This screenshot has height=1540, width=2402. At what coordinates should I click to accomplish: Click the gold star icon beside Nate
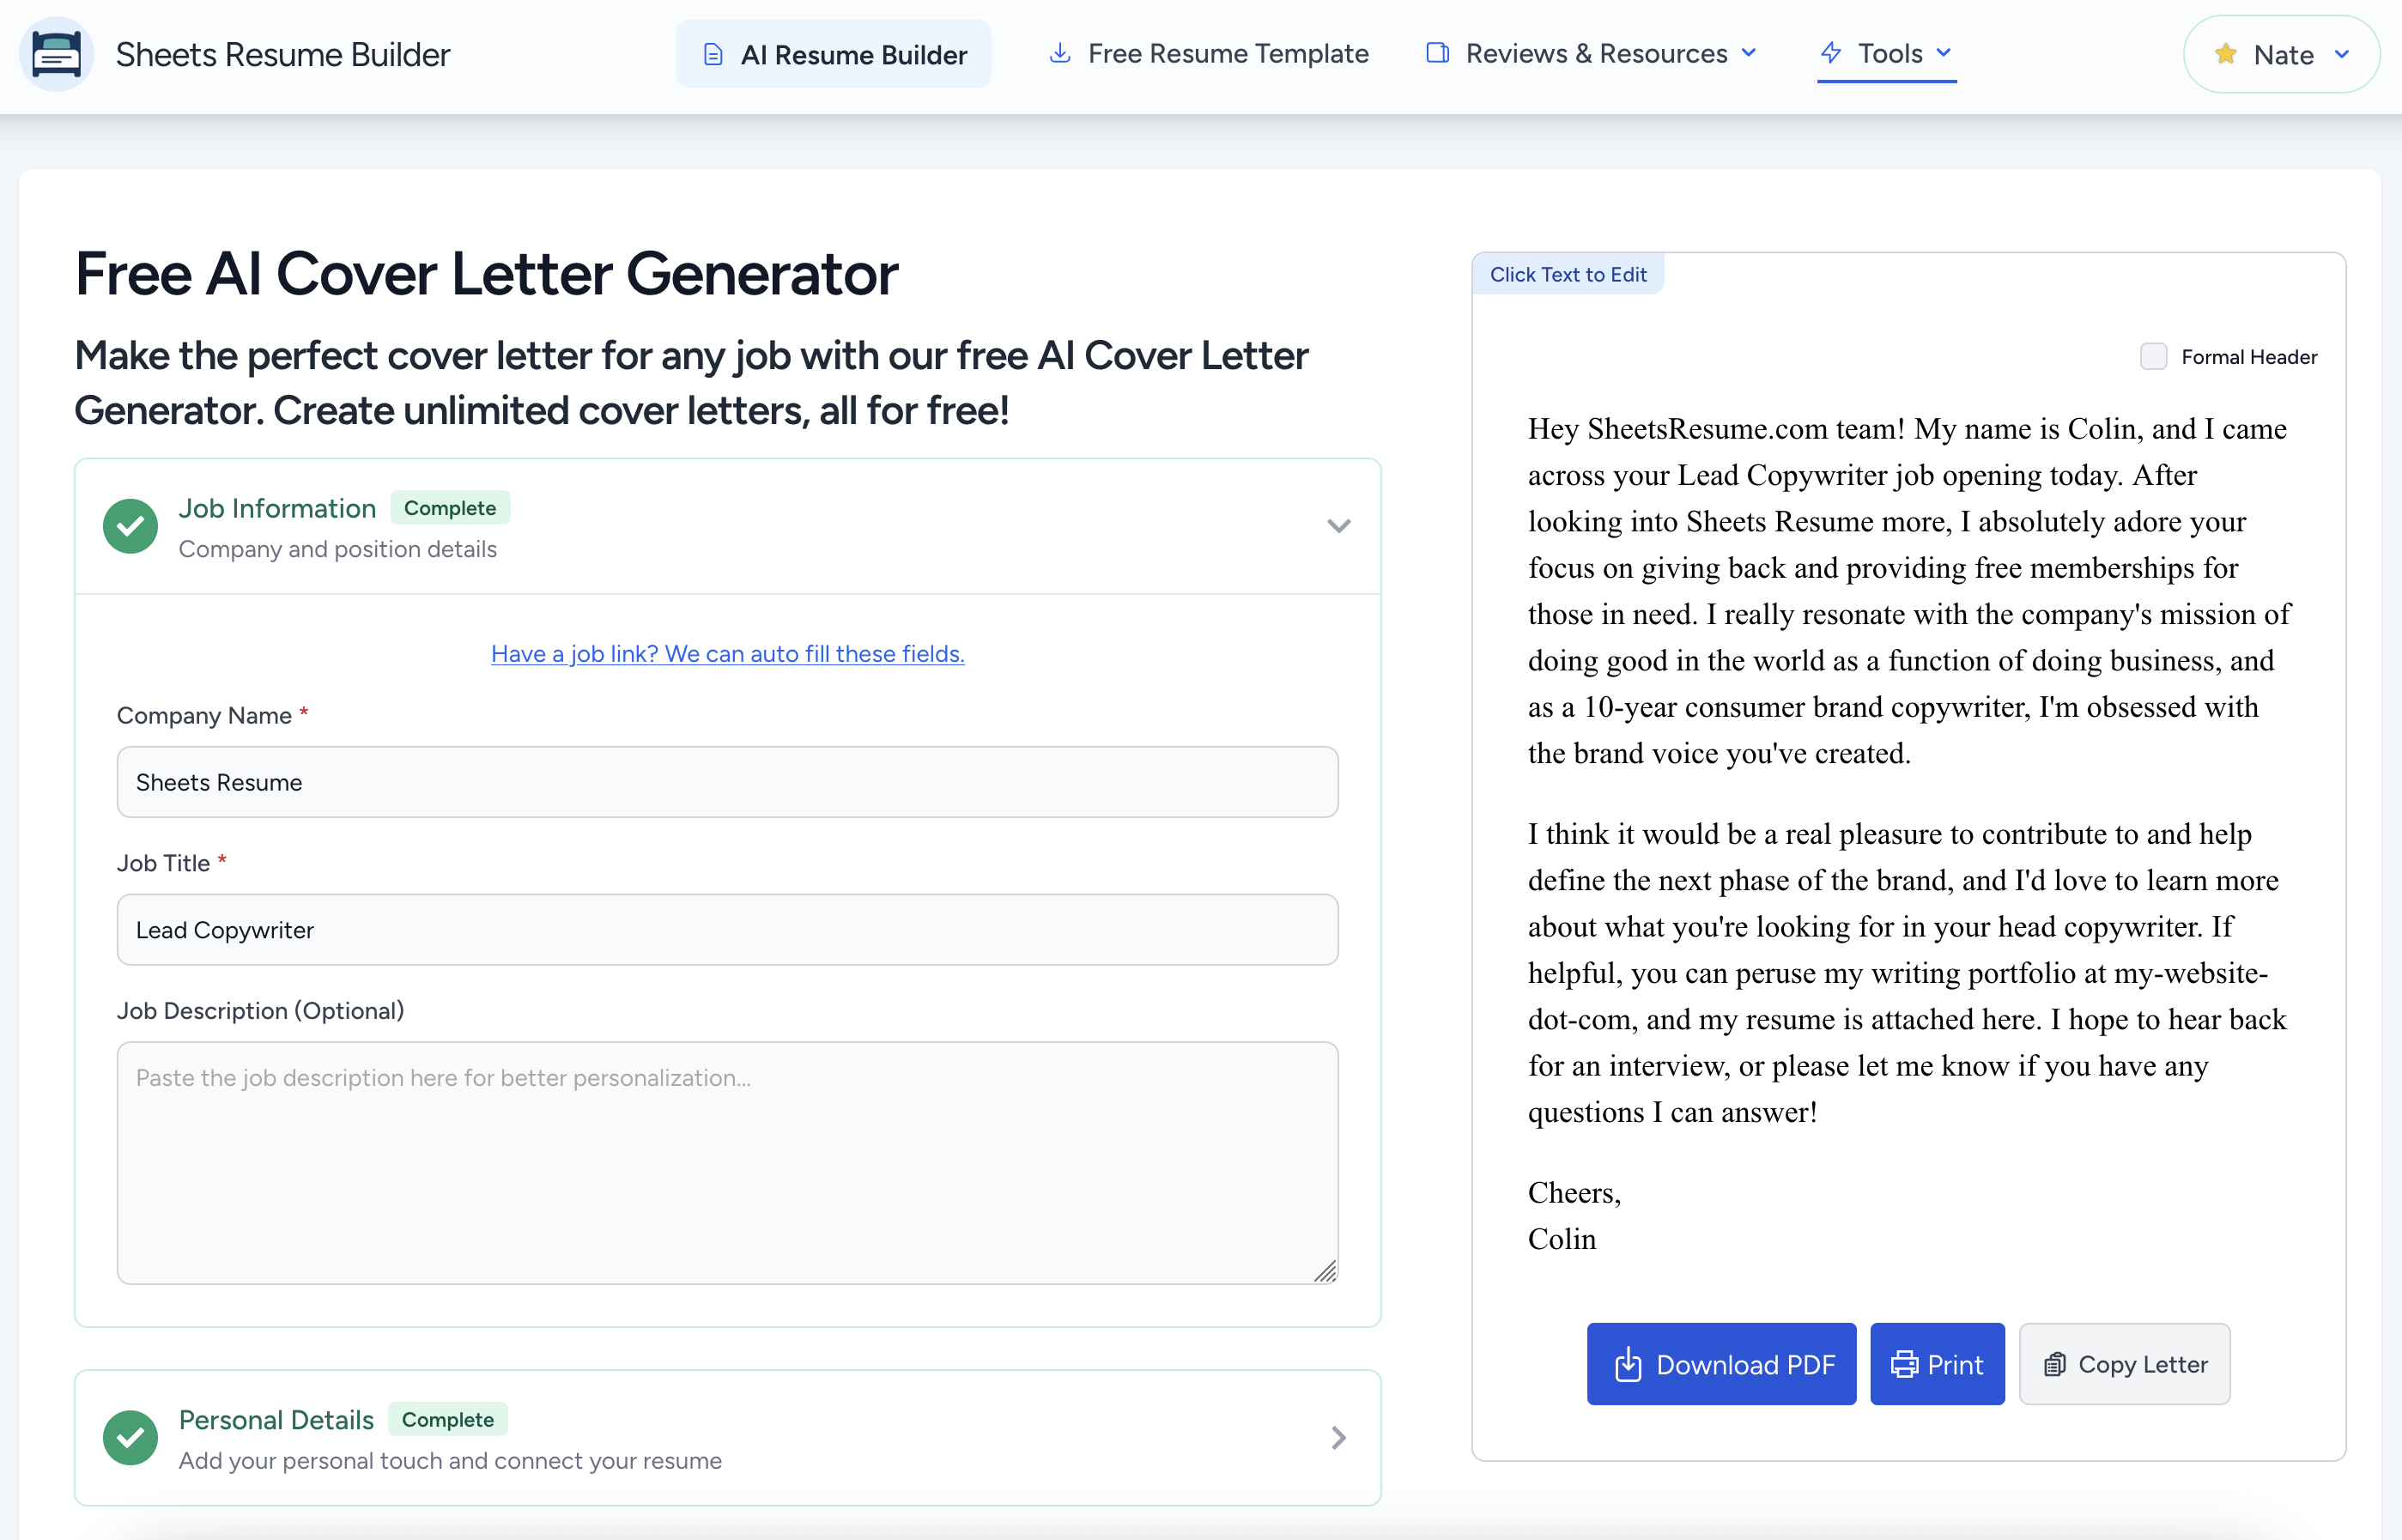[x=2225, y=54]
